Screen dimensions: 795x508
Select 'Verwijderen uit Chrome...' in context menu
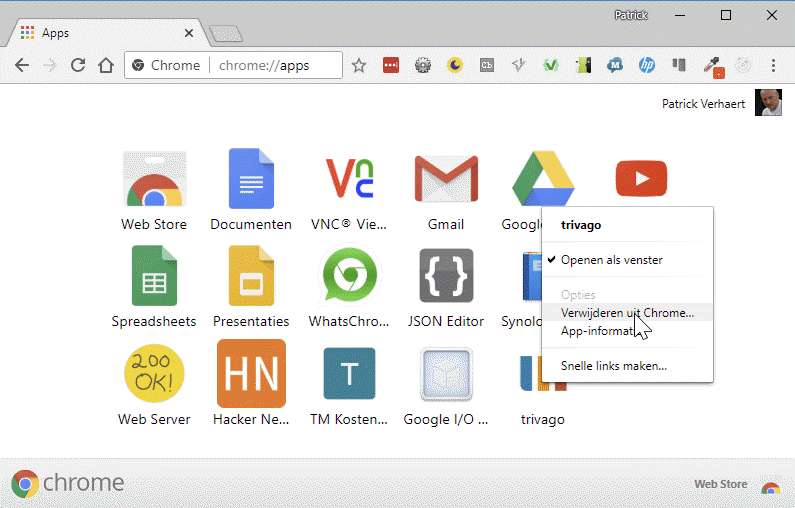click(x=627, y=313)
